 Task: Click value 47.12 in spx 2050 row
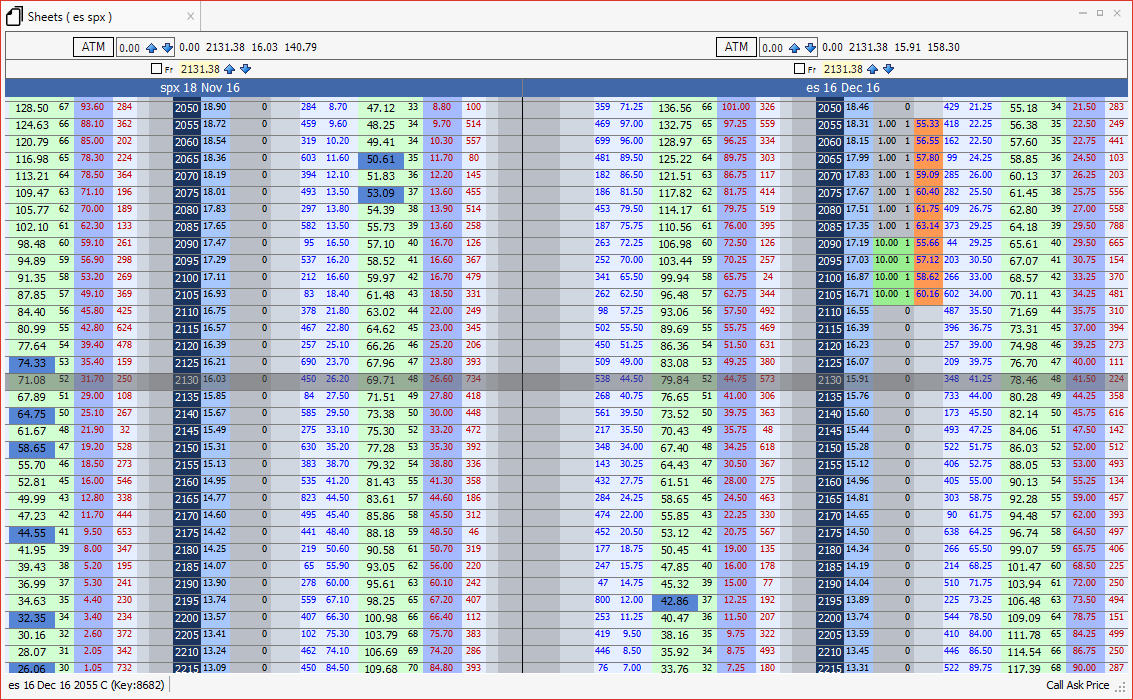pyautogui.click(x=381, y=108)
